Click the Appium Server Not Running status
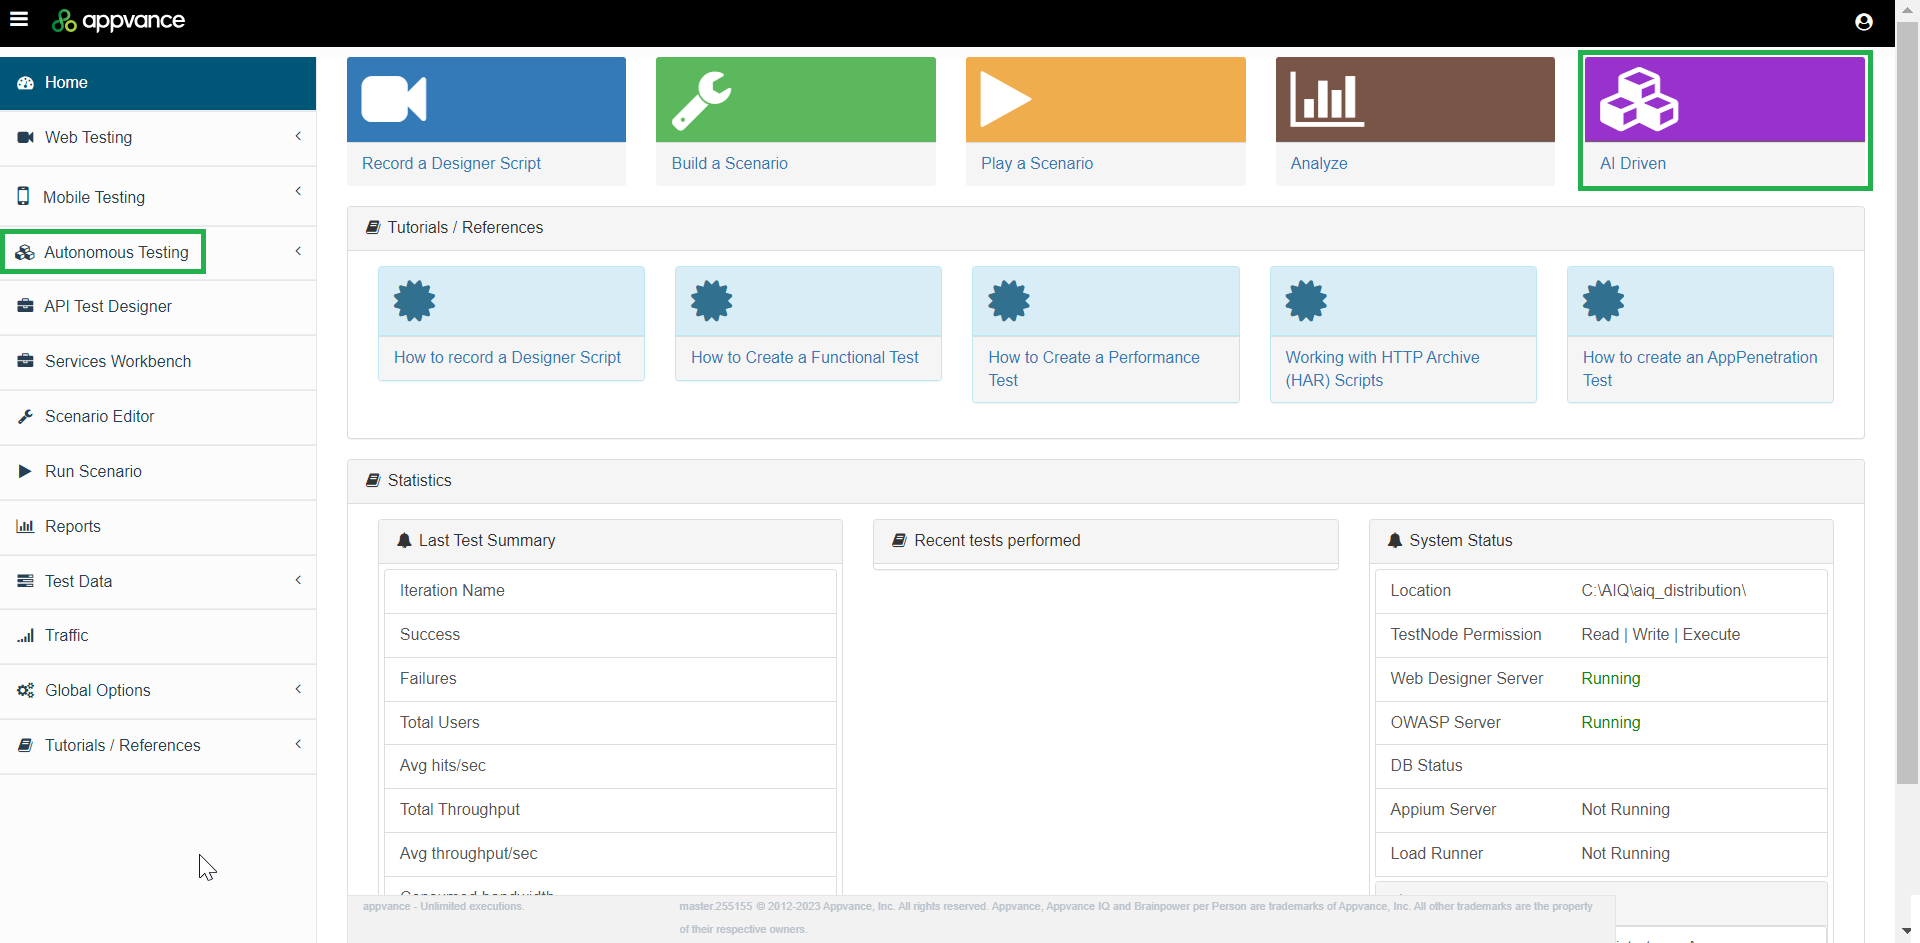The width and height of the screenshot is (1920, 943). coord(1625,809)
